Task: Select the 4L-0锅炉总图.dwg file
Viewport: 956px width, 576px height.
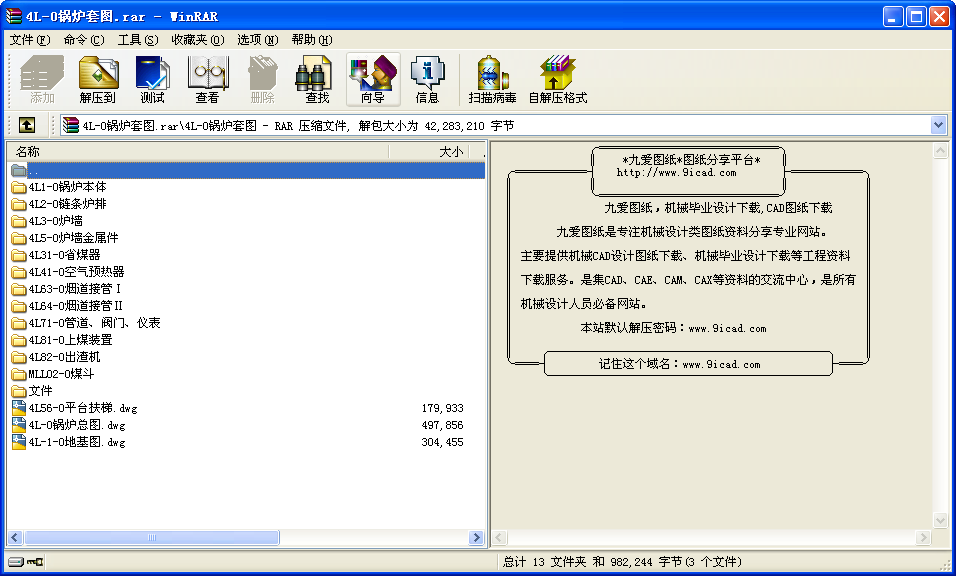Action: pyautogui.click(x=77, y=425)
